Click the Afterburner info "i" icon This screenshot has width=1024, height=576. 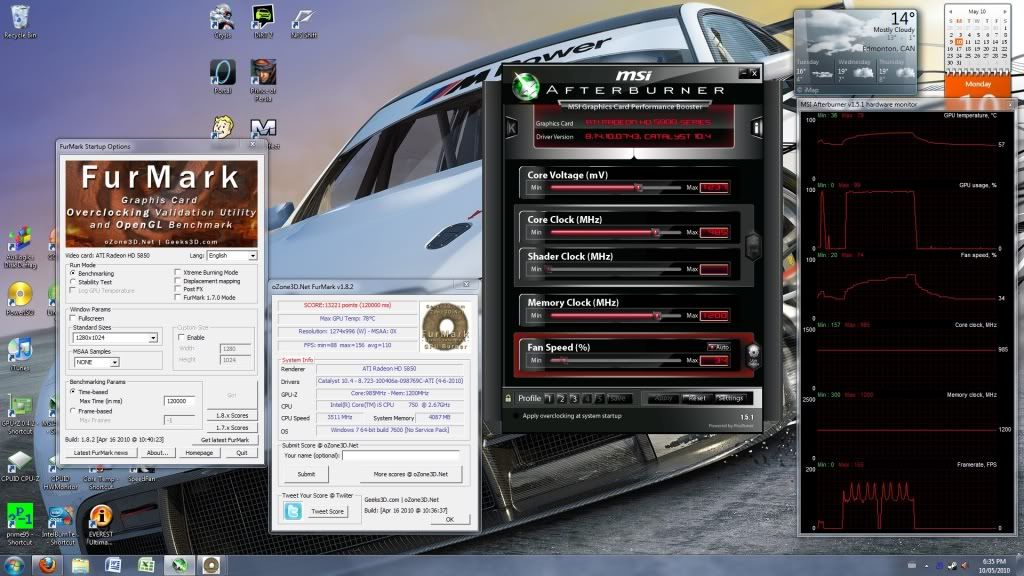757,127
